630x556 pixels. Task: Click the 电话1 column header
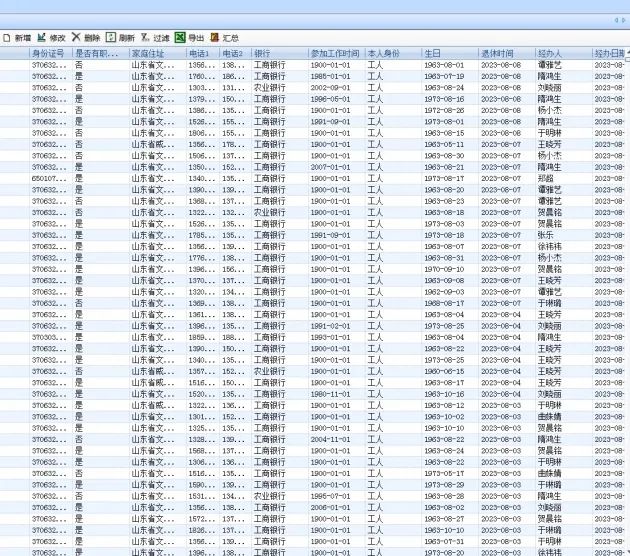pyautogui.click(x=198, y=53)
